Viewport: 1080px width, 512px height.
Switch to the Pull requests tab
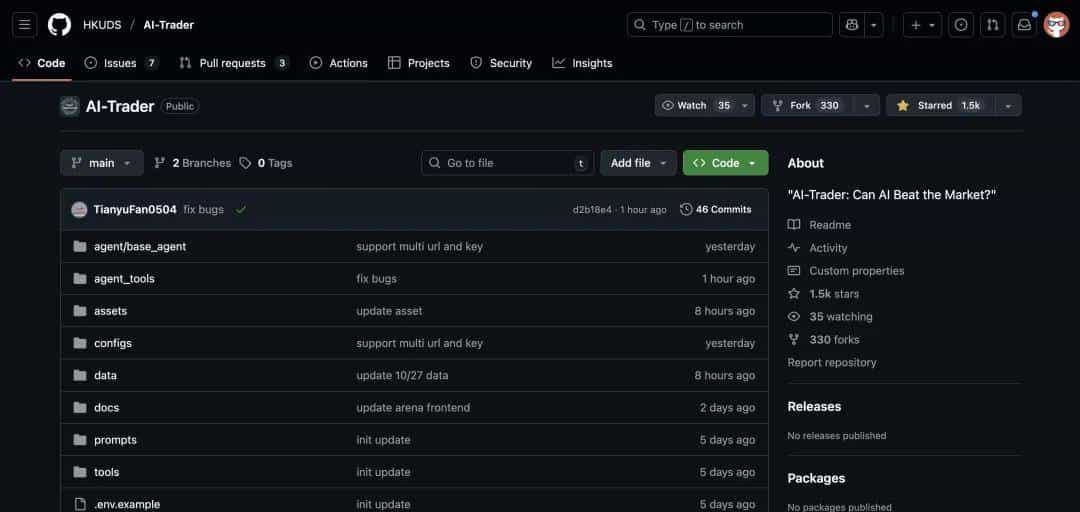click(234, 63)
